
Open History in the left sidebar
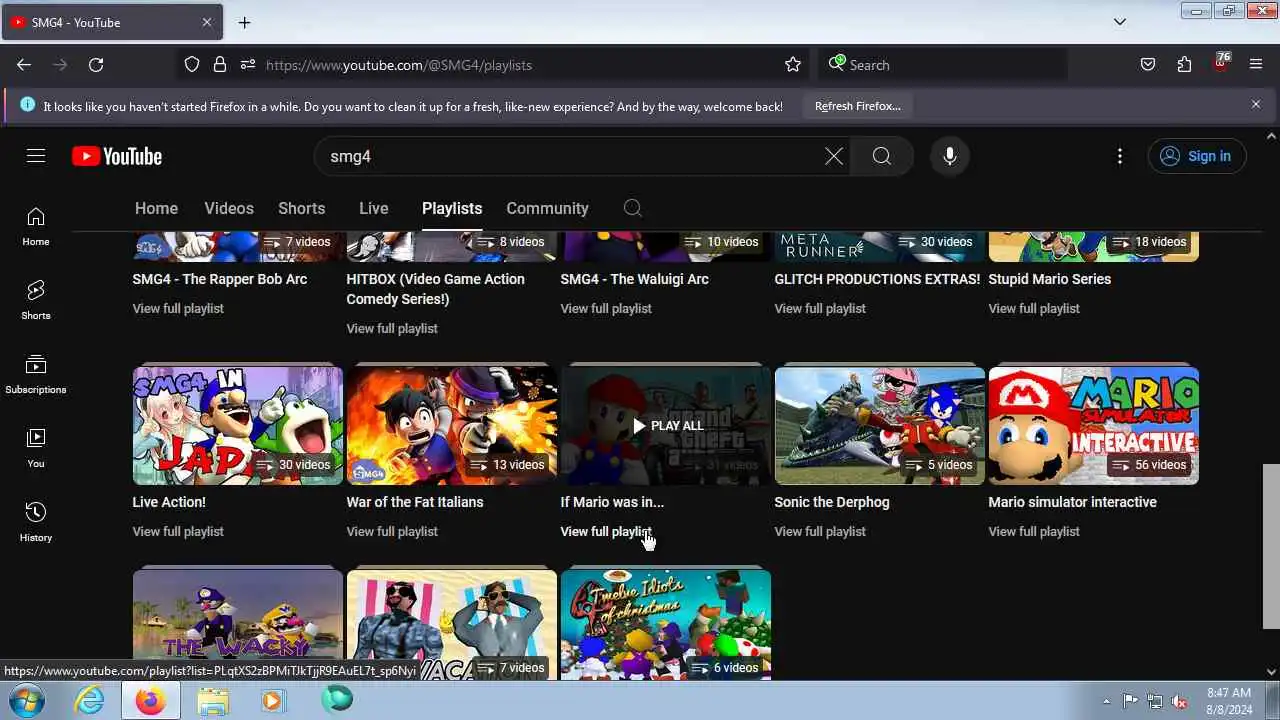36,523
